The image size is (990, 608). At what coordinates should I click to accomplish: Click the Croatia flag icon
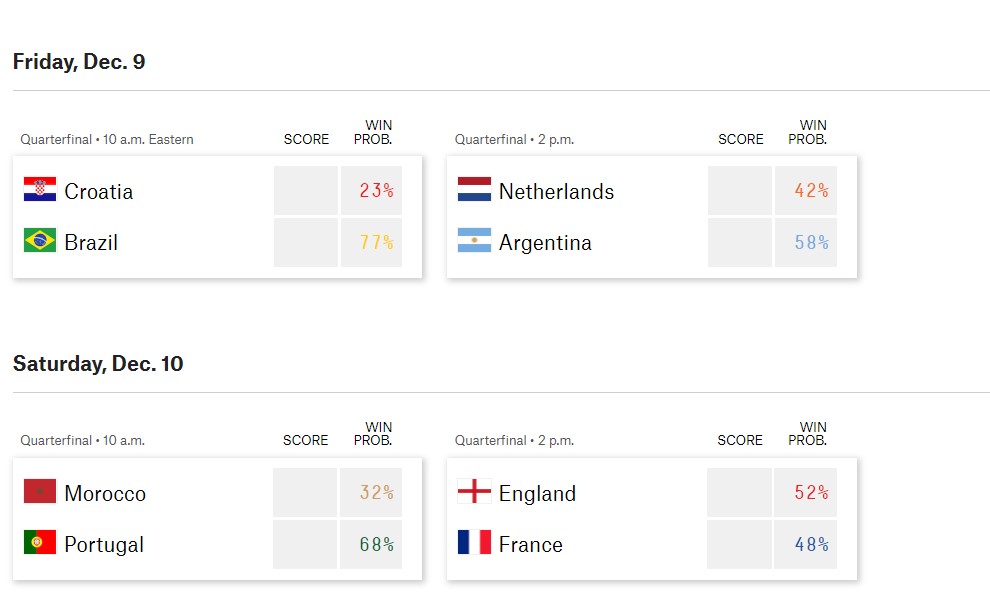click(x=40, y=190)
